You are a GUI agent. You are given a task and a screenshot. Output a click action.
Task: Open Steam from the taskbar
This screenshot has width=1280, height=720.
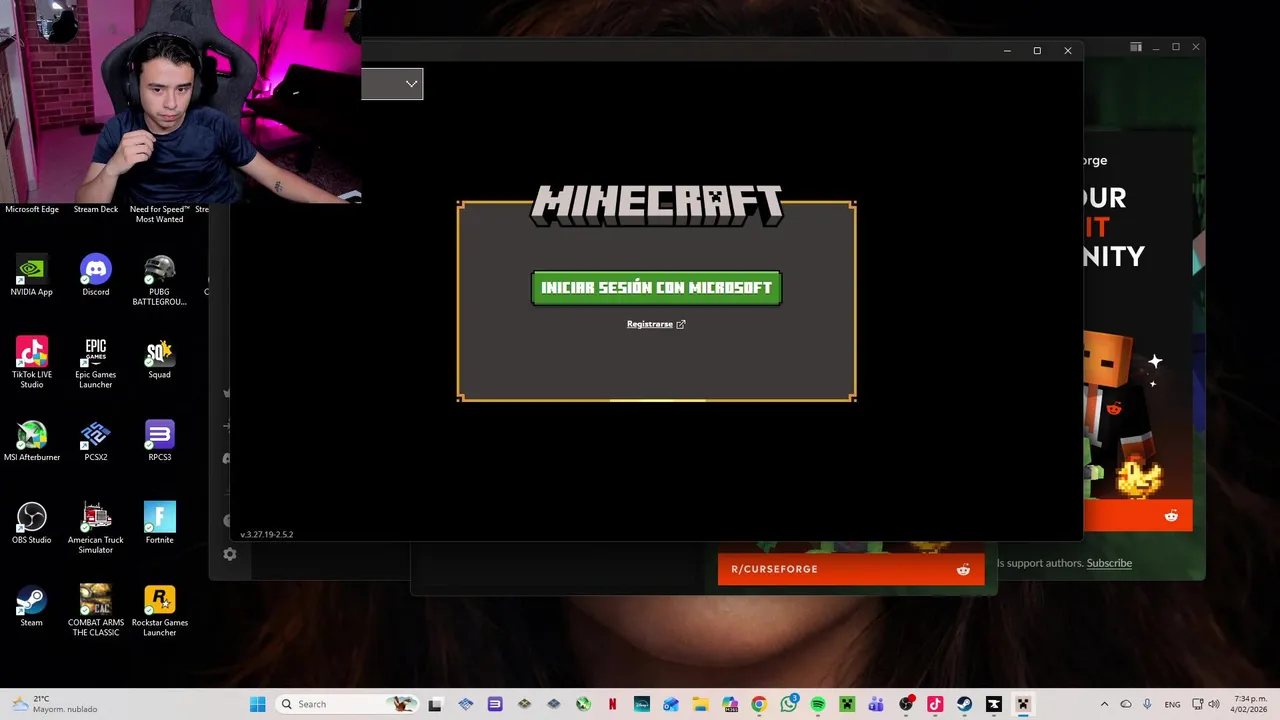(x=964, y=704)
